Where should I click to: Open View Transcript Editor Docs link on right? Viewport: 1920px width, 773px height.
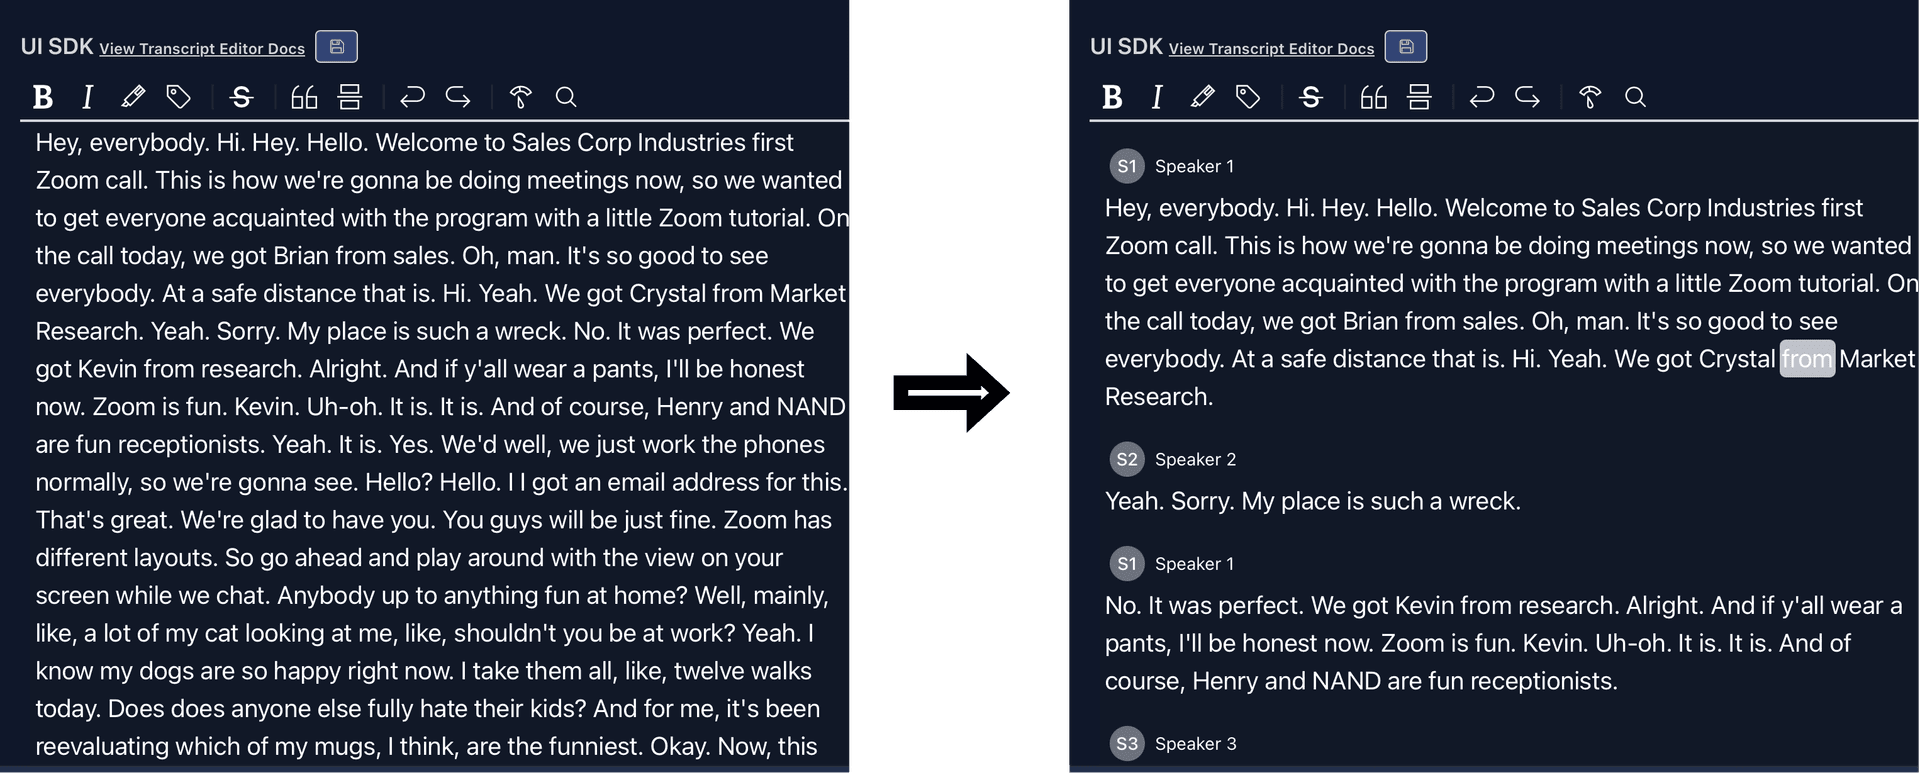1271,49
